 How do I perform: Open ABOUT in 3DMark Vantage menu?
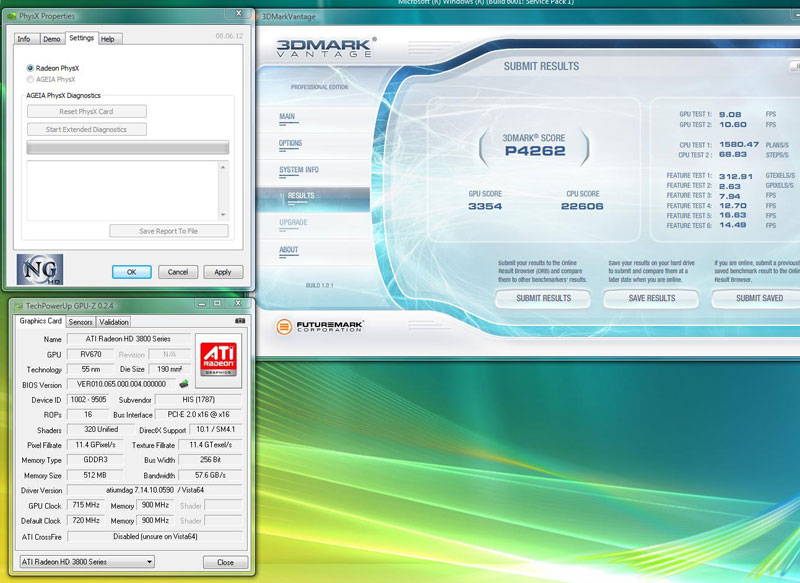(289, 250)
